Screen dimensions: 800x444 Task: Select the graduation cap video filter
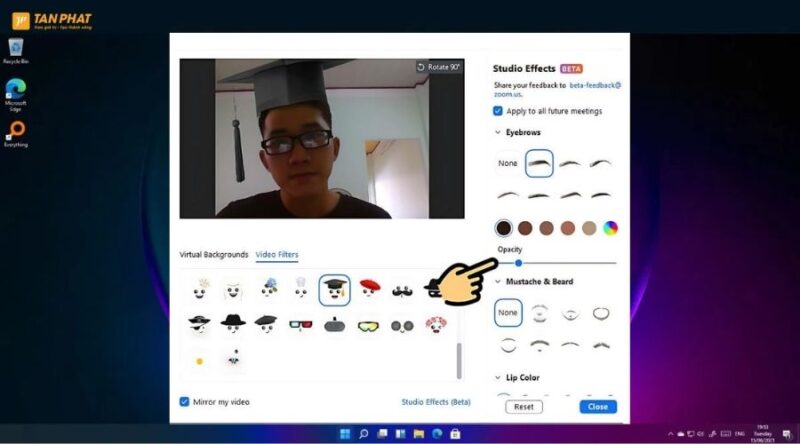pos(335,290)
